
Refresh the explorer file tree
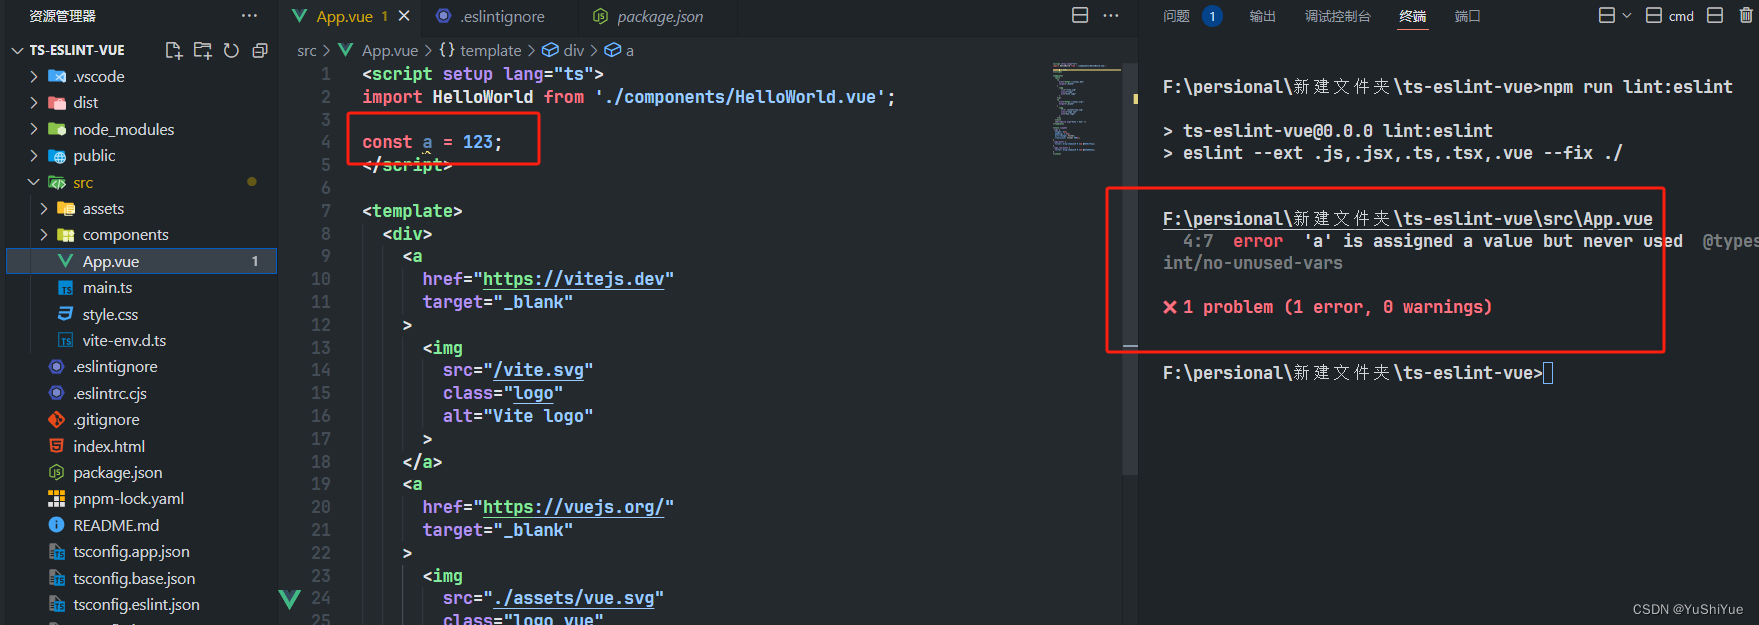point(231,50)
